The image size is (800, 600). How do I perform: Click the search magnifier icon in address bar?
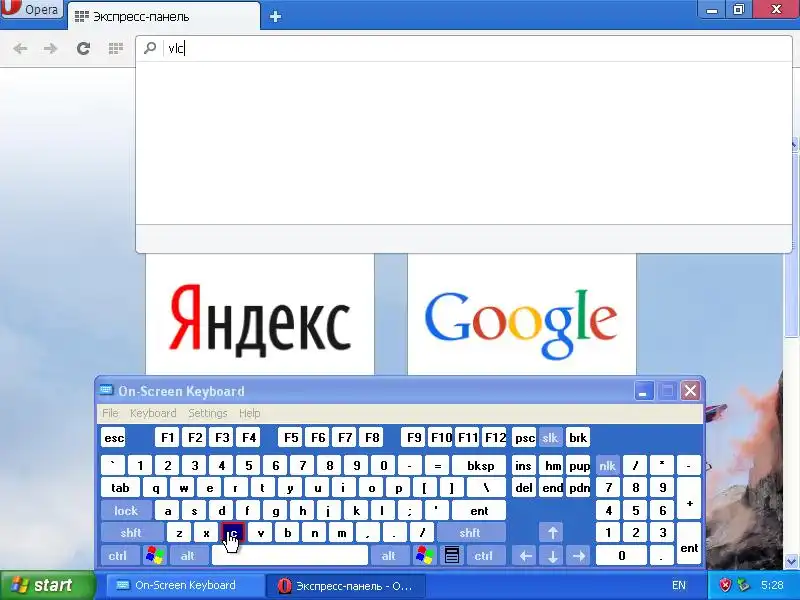coord(150,48)
